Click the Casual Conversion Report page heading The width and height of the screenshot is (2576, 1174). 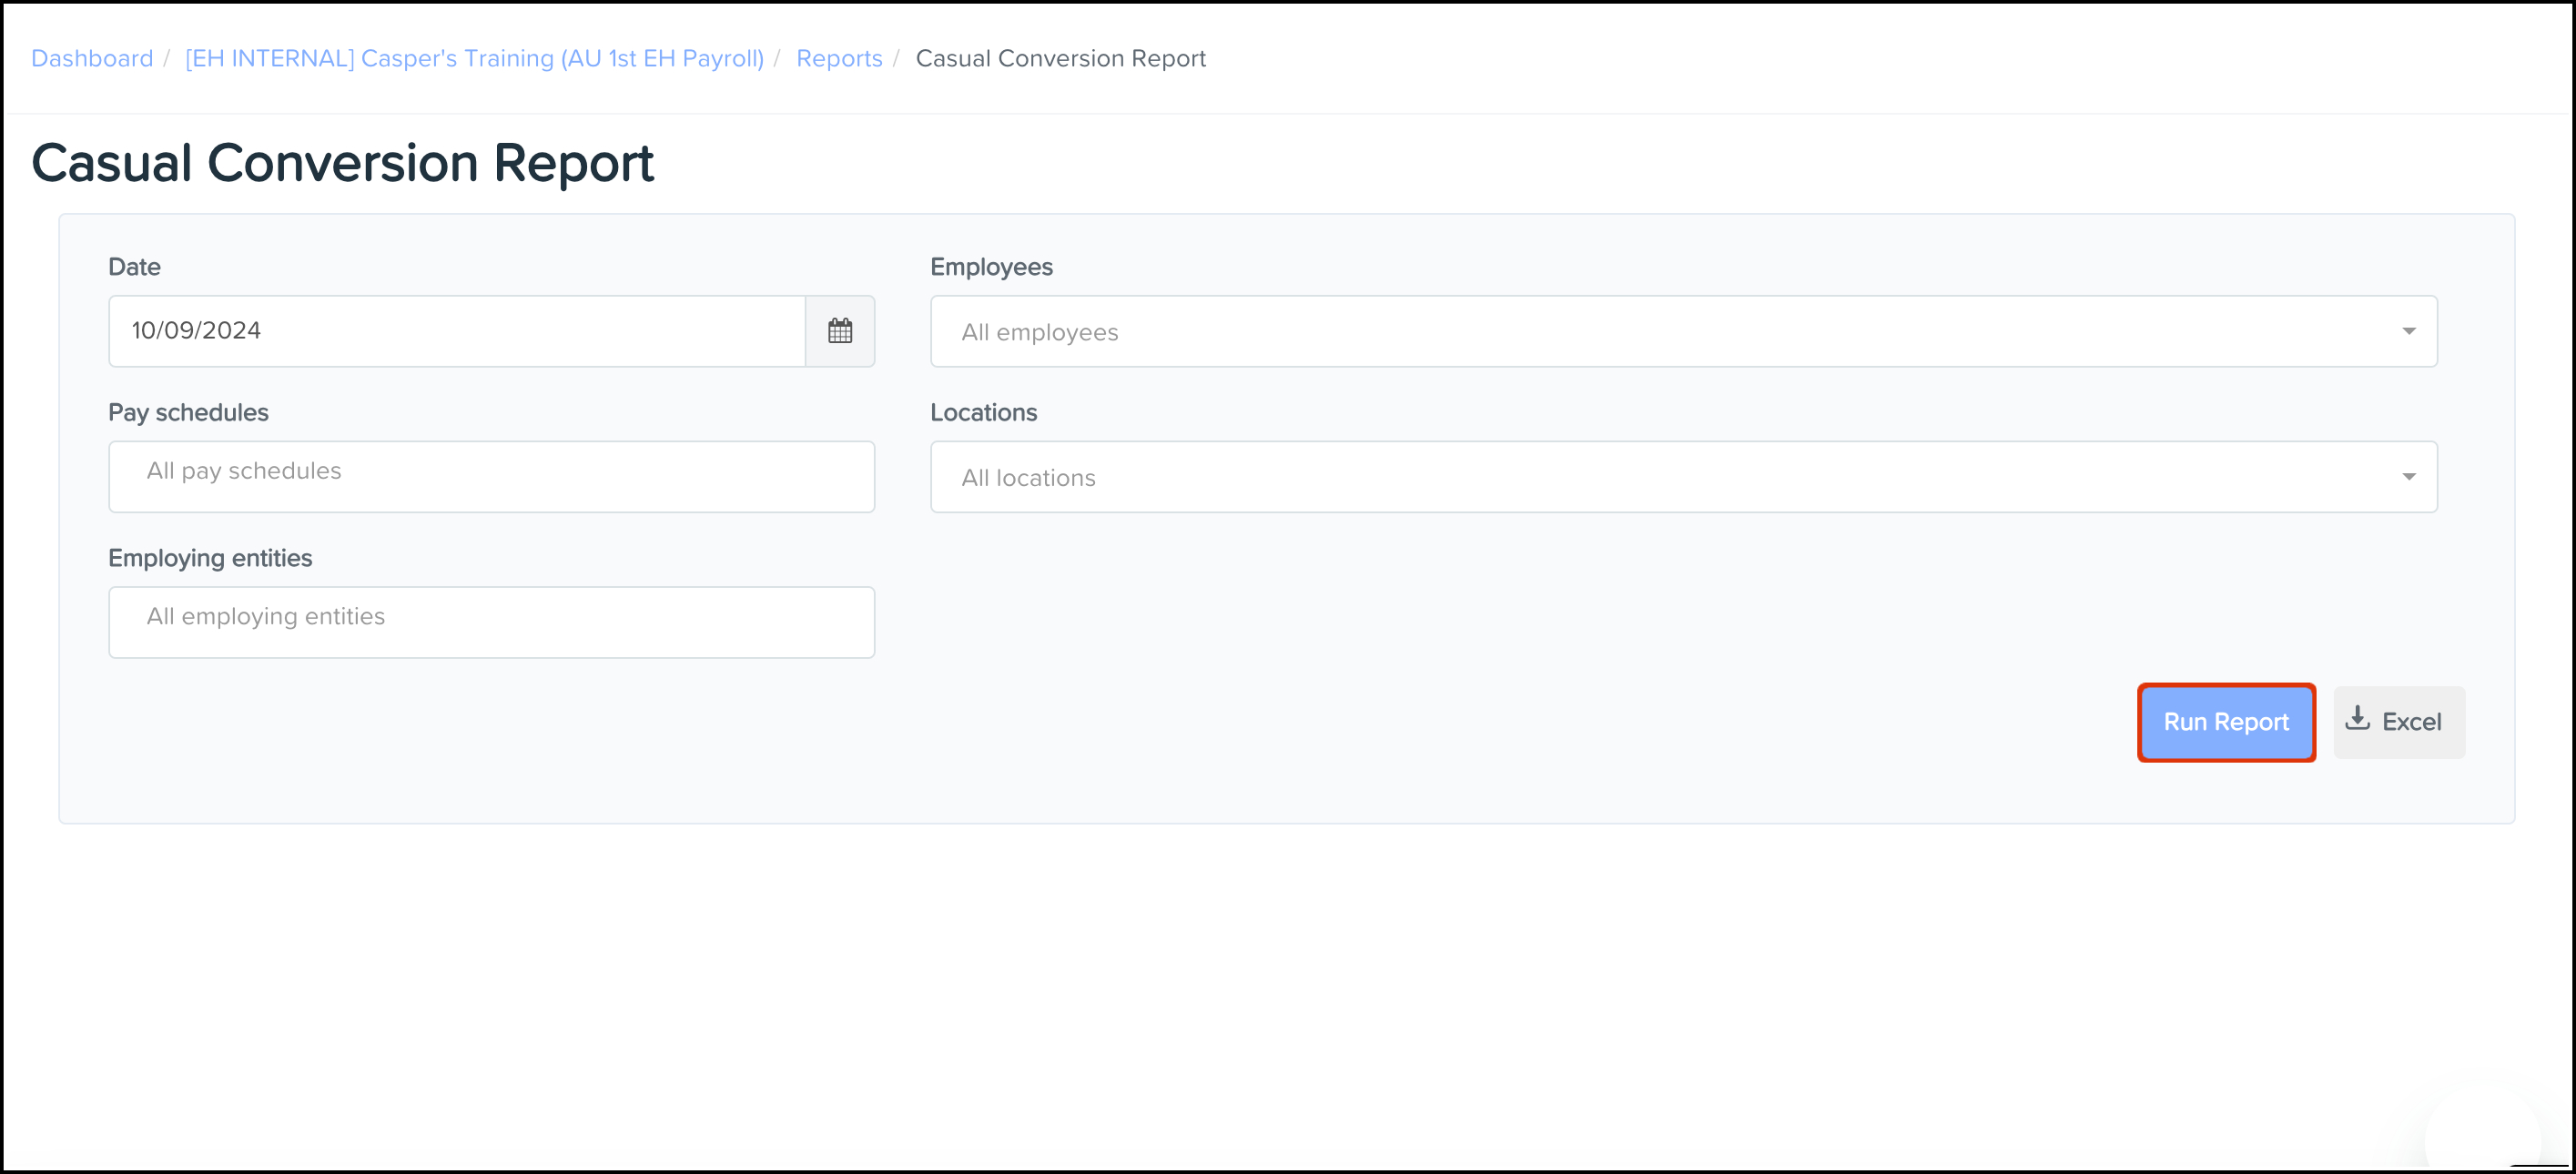coord(342,162)
